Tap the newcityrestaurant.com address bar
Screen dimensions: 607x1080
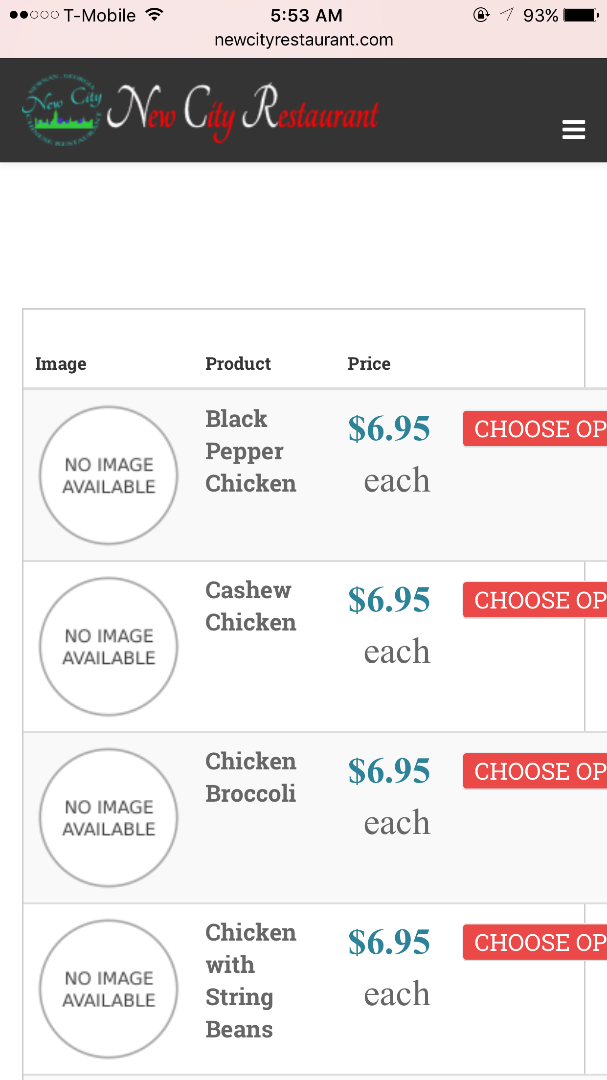303,40
